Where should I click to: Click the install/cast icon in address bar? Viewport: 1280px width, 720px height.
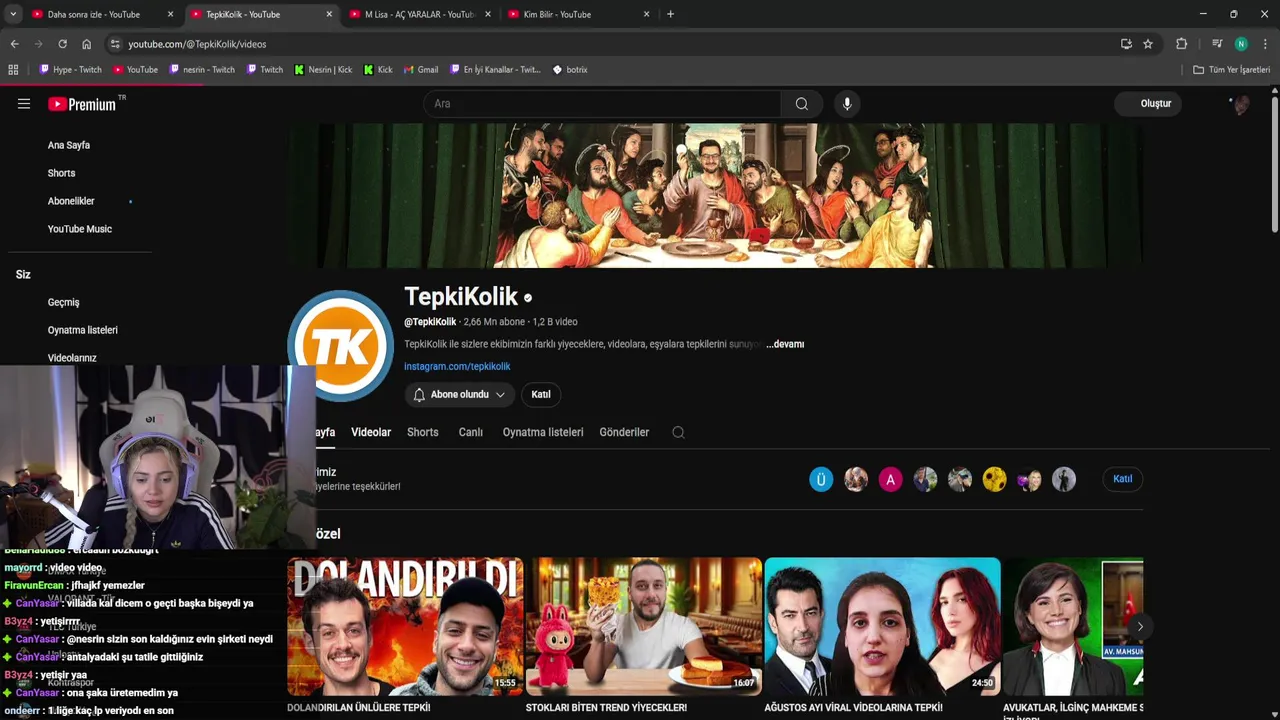click(1126, 44)
